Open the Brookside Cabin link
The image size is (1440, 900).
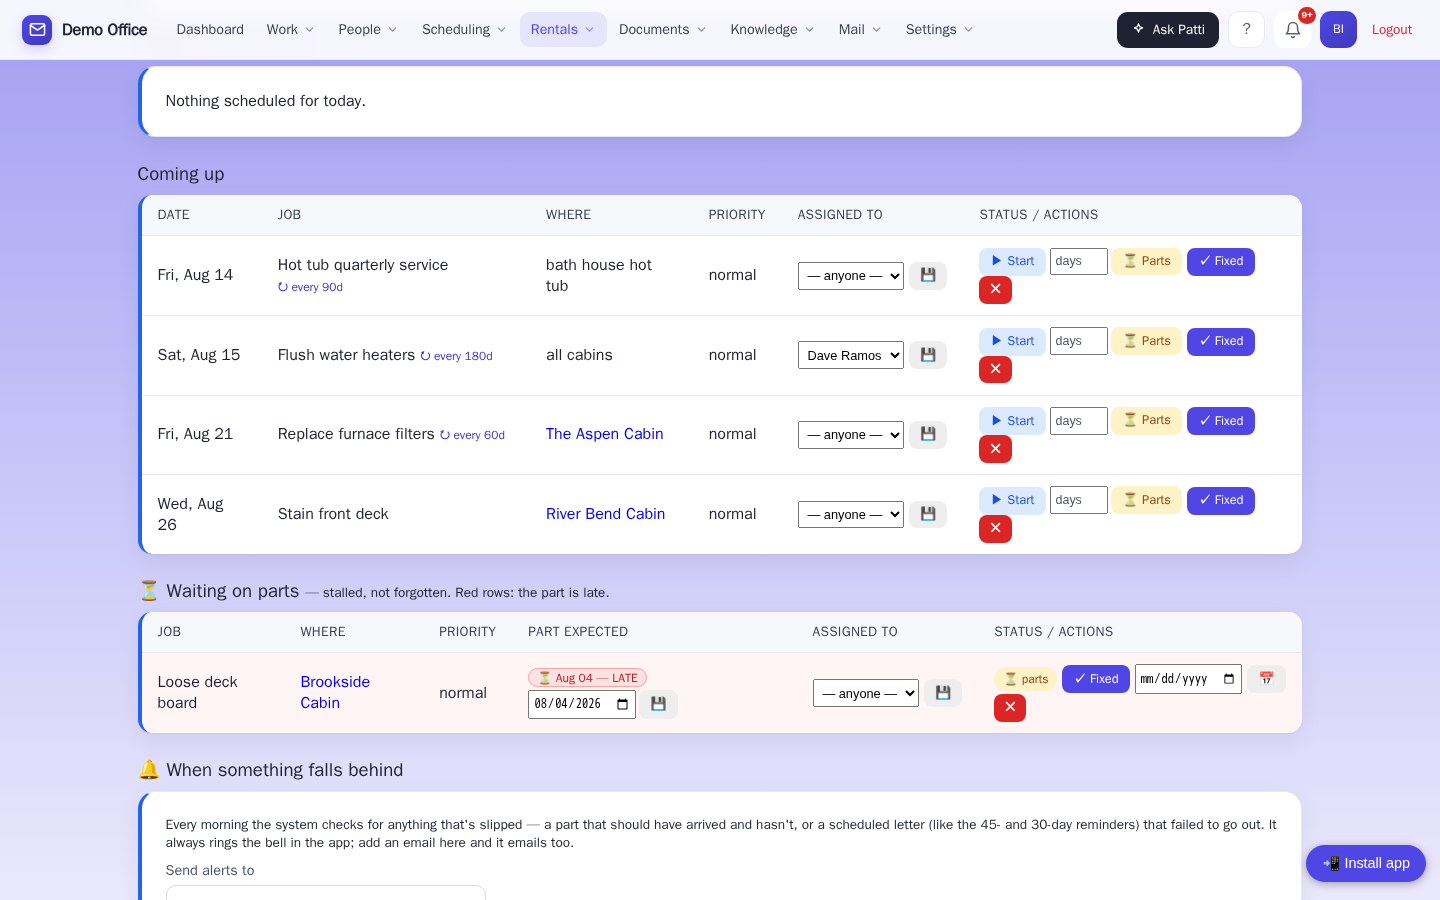335,692
